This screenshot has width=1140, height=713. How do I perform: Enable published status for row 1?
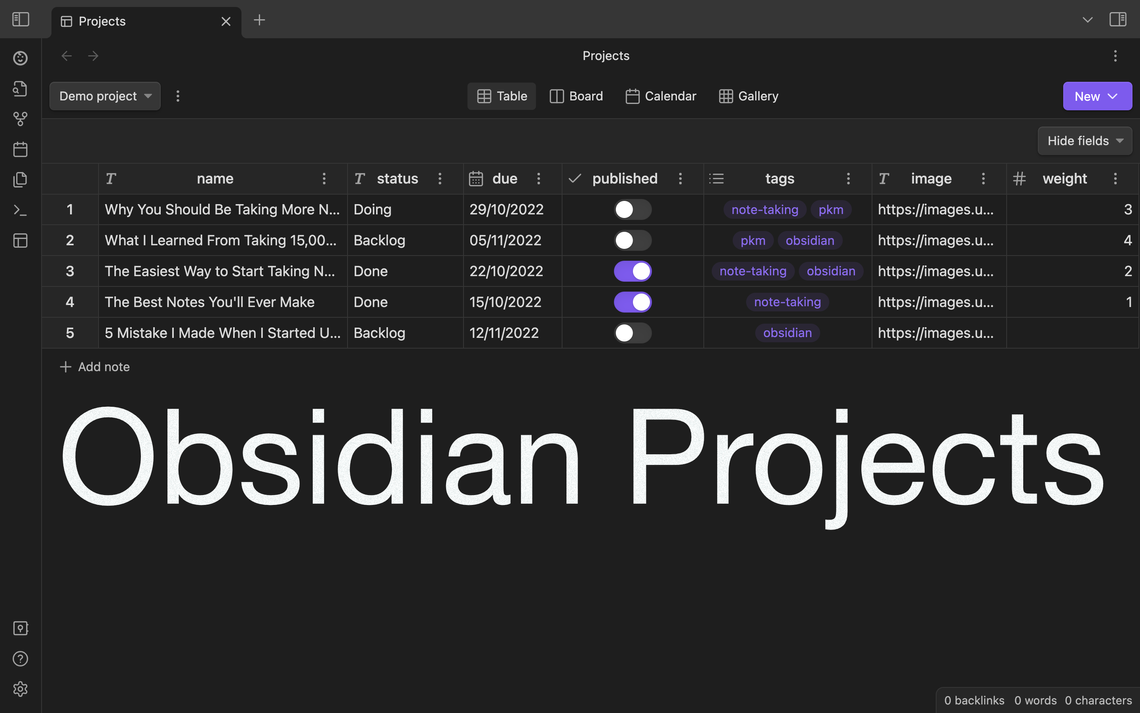631,209
